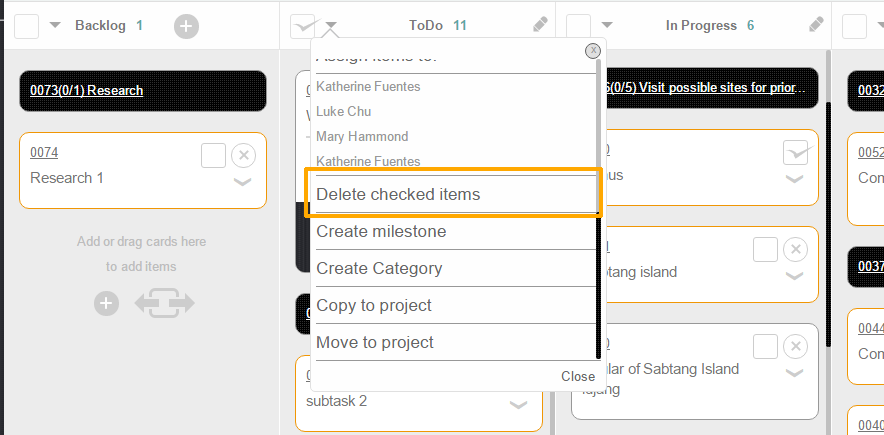
Task: Expand the subtask 2 card chevron
Action: tap(518, 405)
